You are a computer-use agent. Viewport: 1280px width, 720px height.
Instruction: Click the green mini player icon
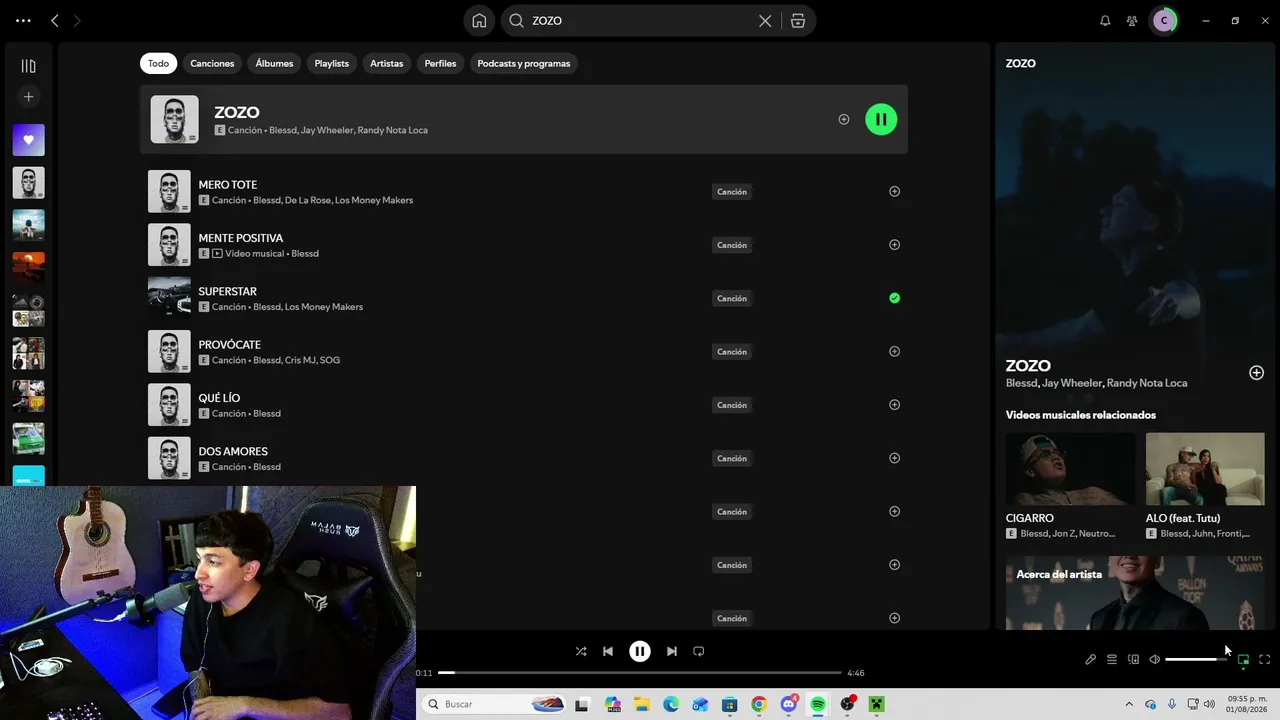(x=1244, y=659)
